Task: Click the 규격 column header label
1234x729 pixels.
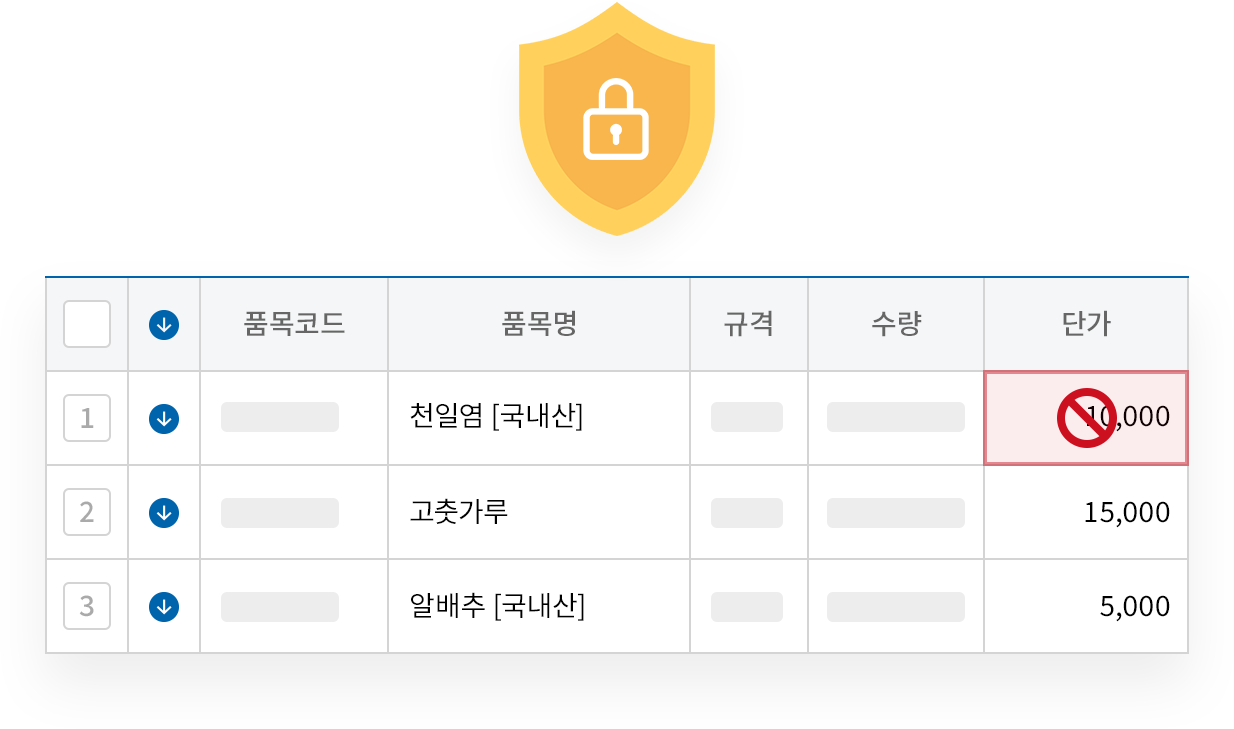Action: point(748,324)
